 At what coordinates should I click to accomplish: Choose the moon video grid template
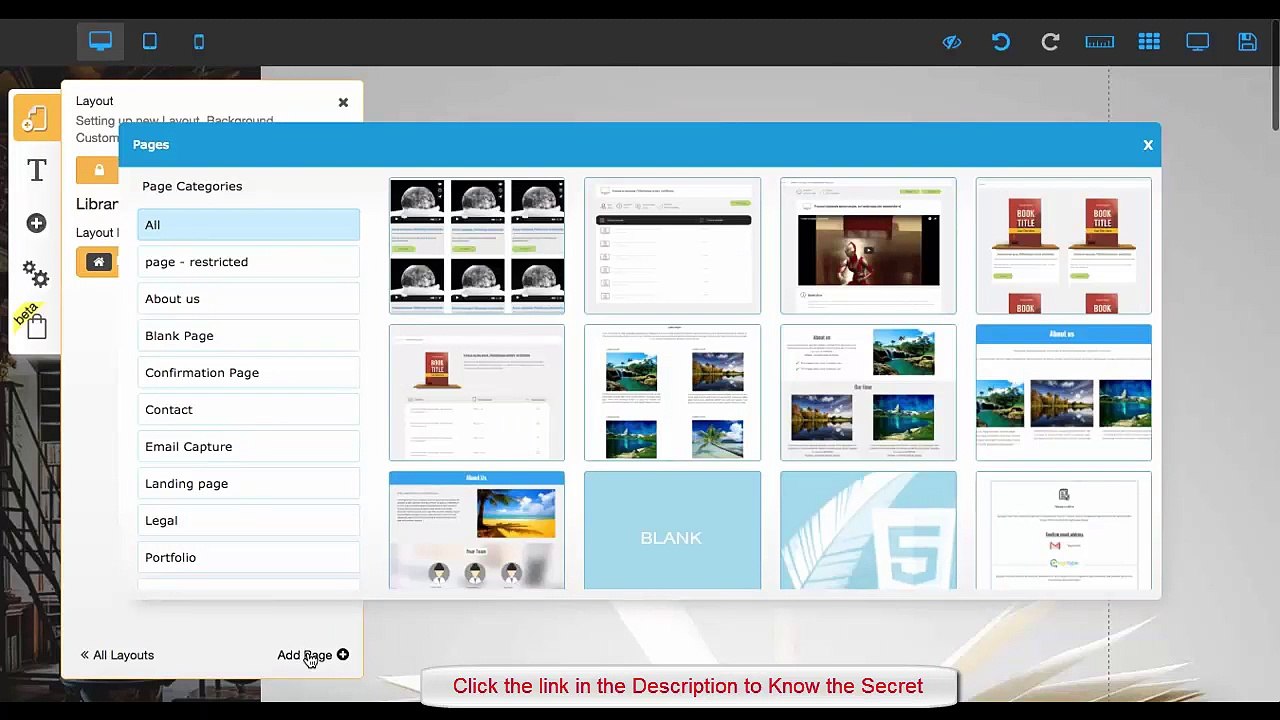[x=477, y=246]
